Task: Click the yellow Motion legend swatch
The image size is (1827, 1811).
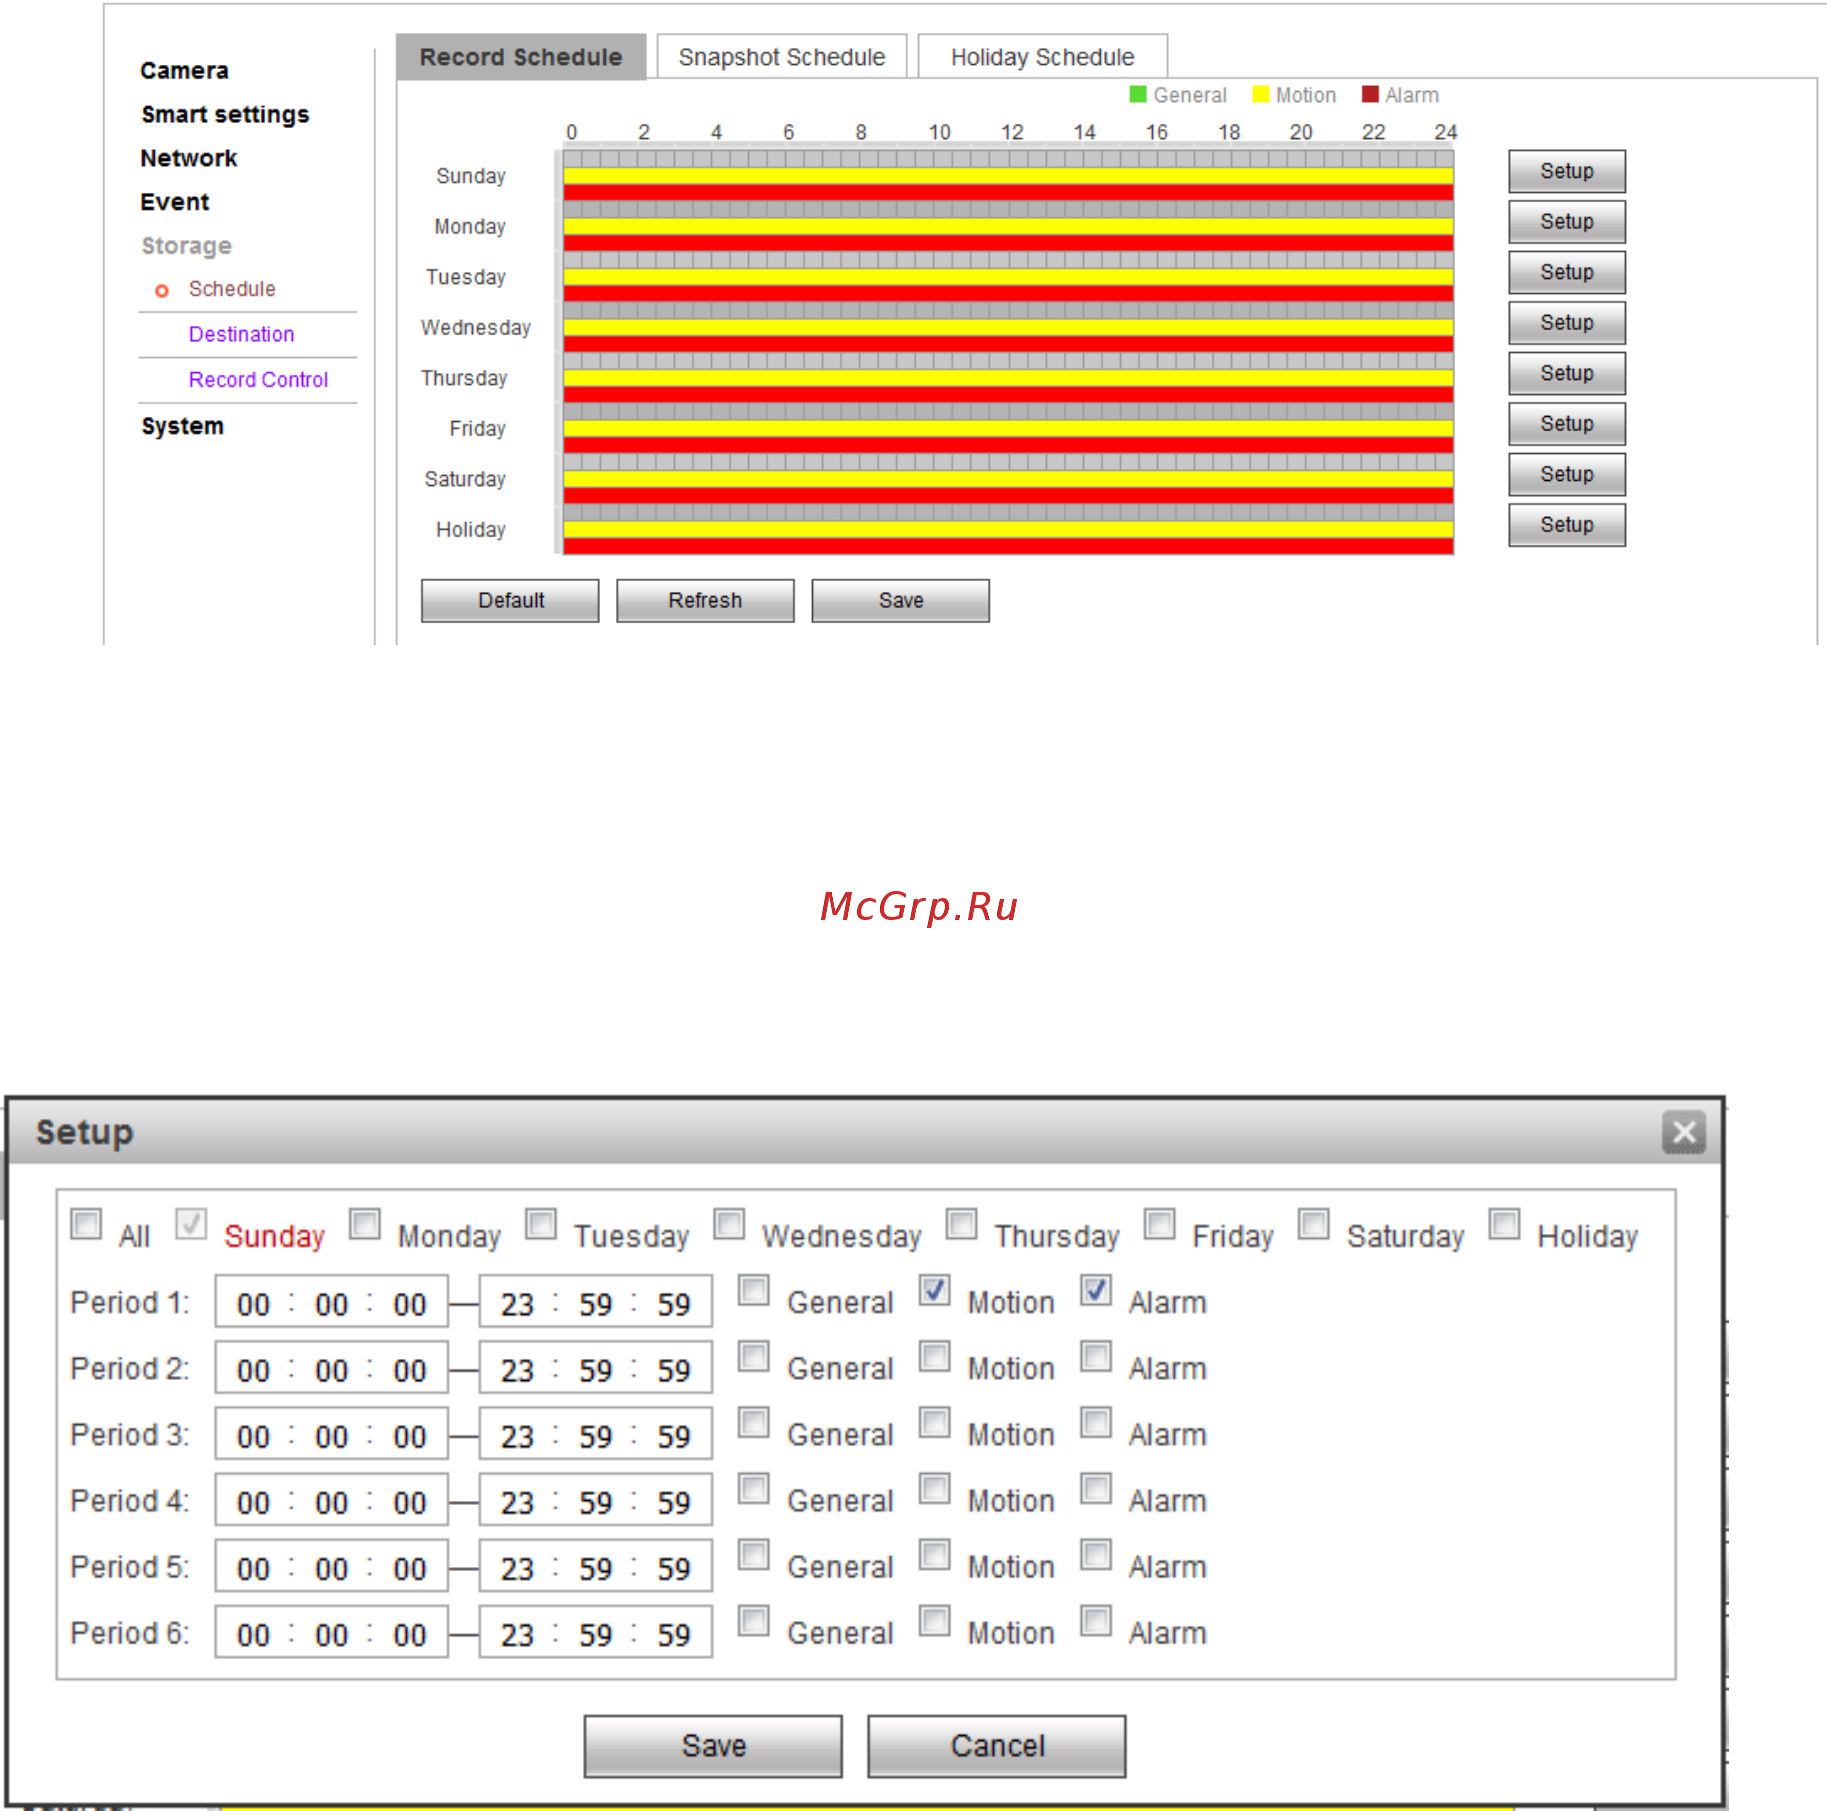Action: coord(1260,94)
